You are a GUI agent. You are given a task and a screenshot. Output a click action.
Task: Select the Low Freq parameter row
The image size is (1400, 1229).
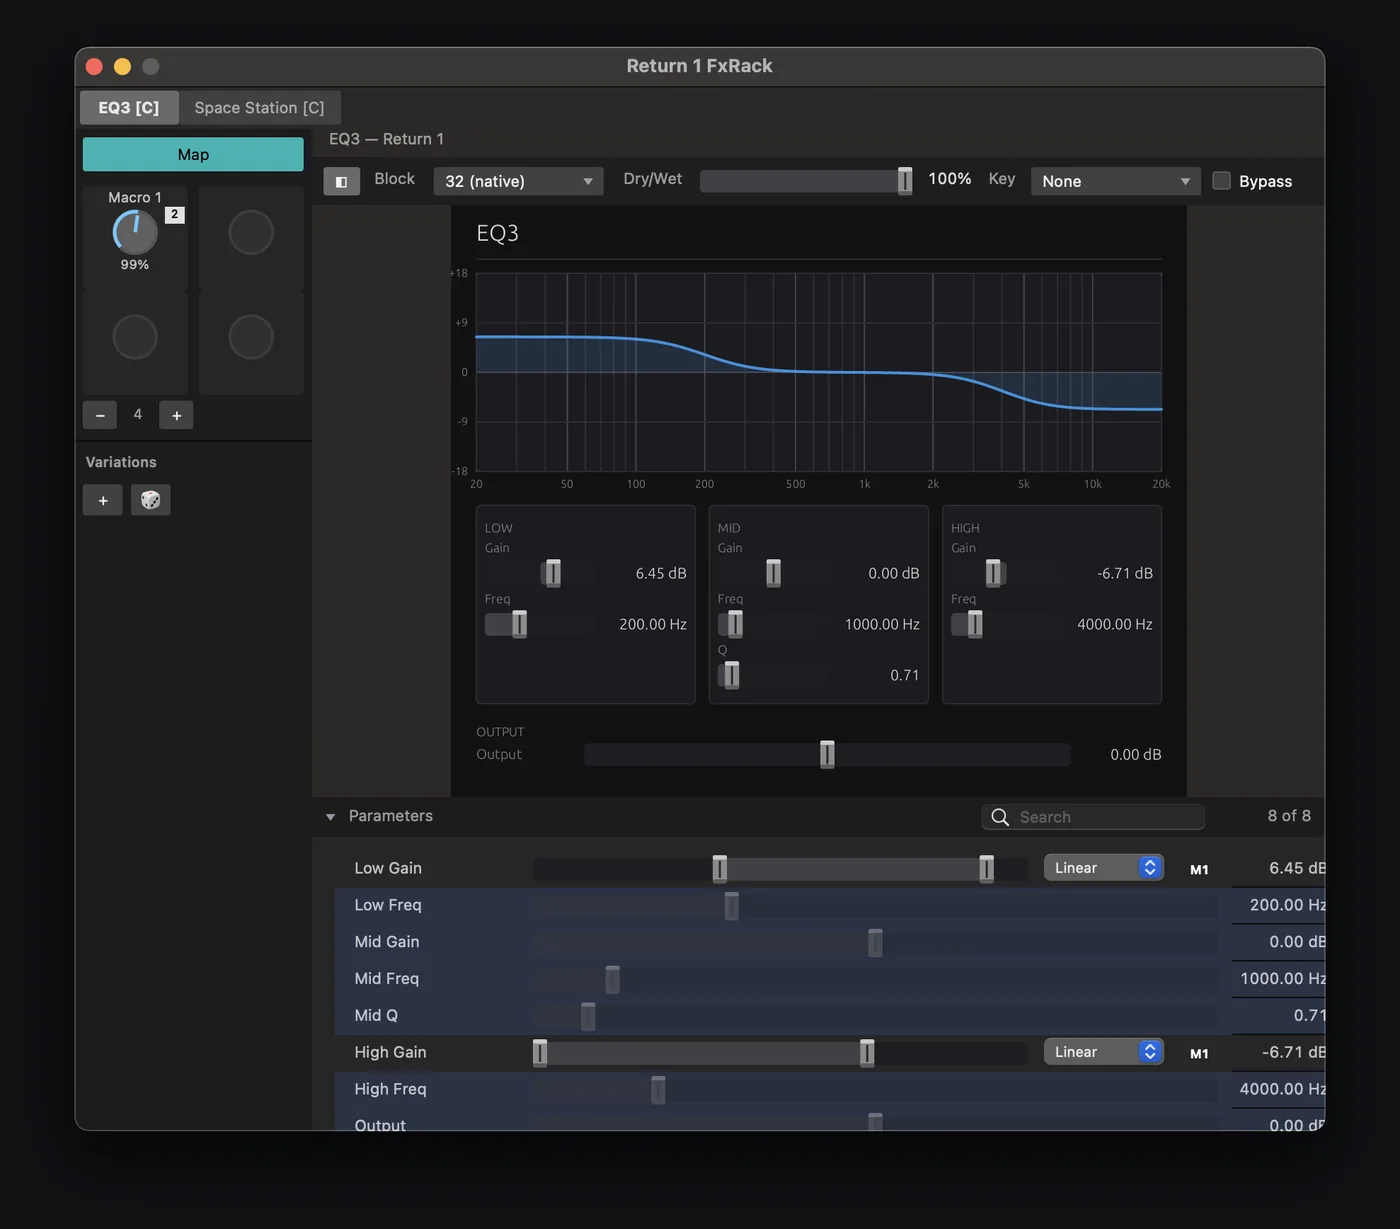point(829,905)
